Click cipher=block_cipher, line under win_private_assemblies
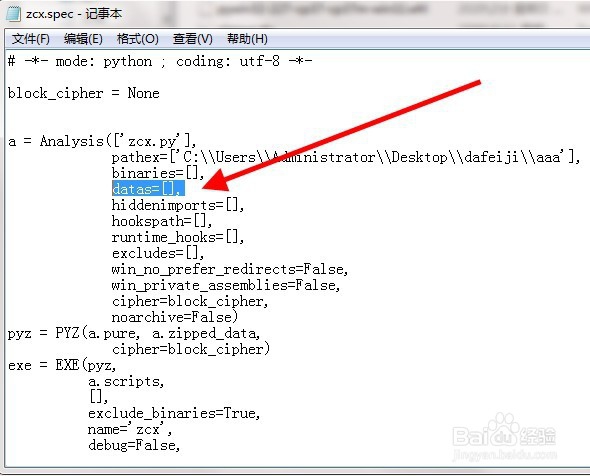 190,301
